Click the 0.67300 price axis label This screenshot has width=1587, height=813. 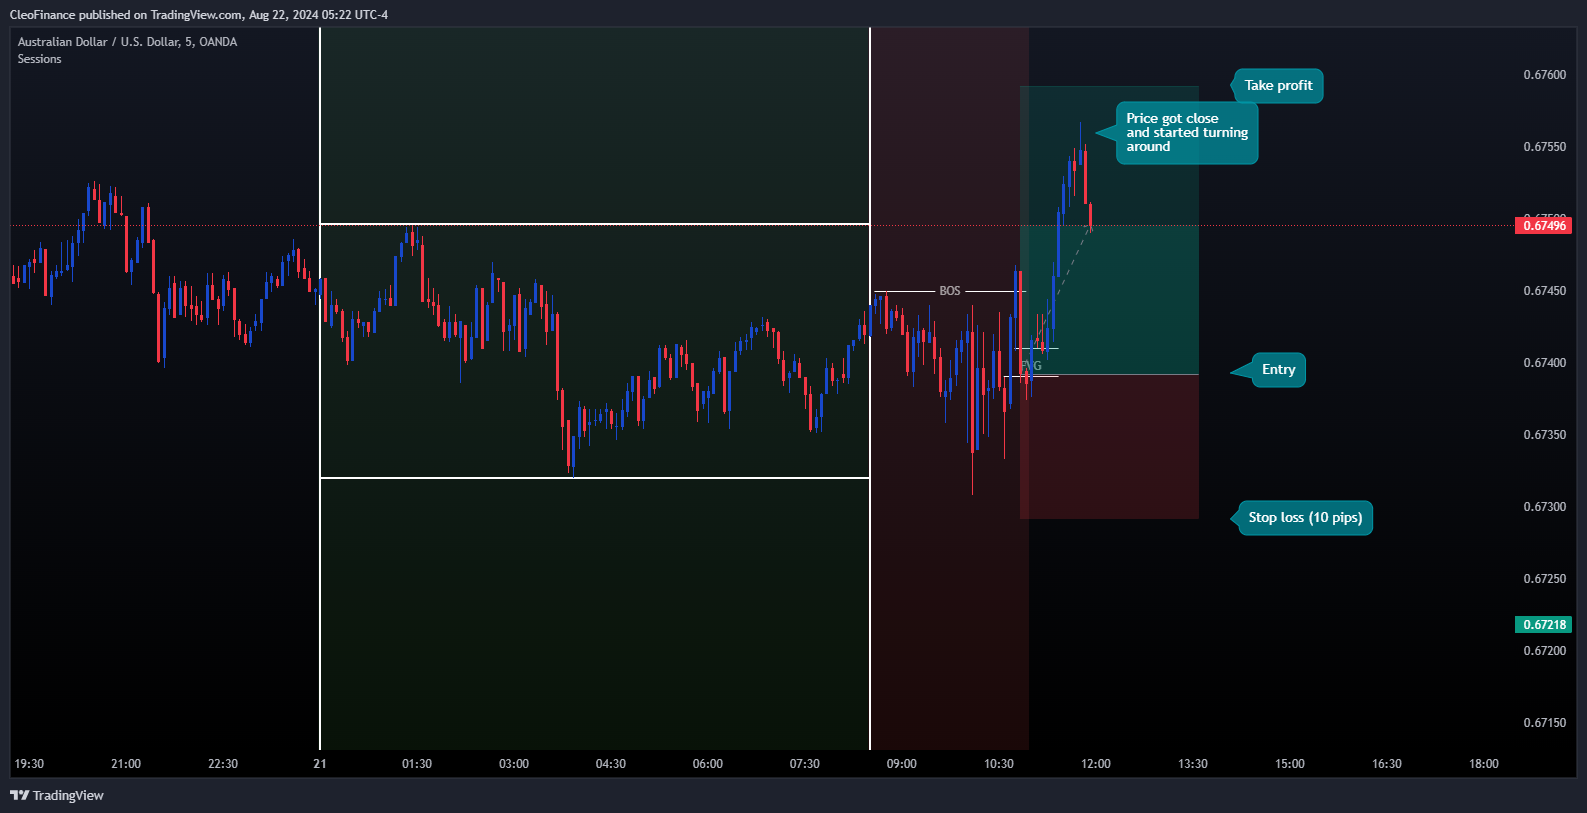tap(1545, 507)
